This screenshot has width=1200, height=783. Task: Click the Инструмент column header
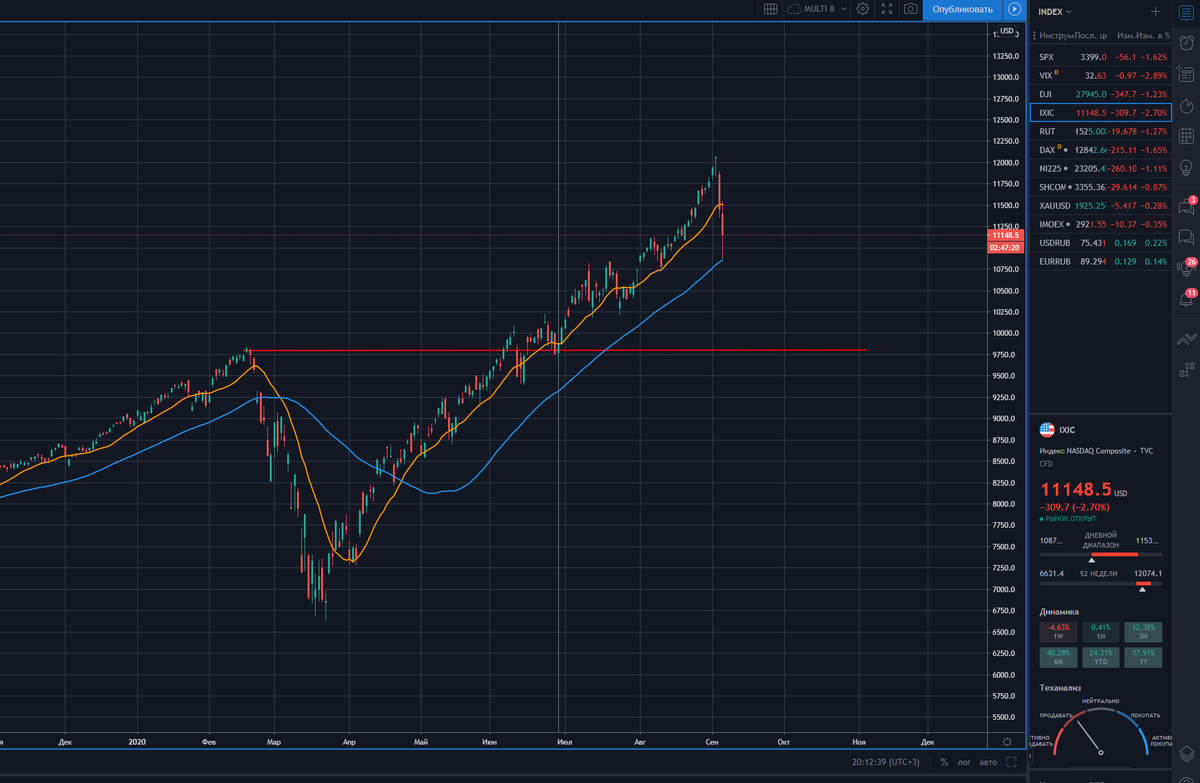tap(1056, 36)
